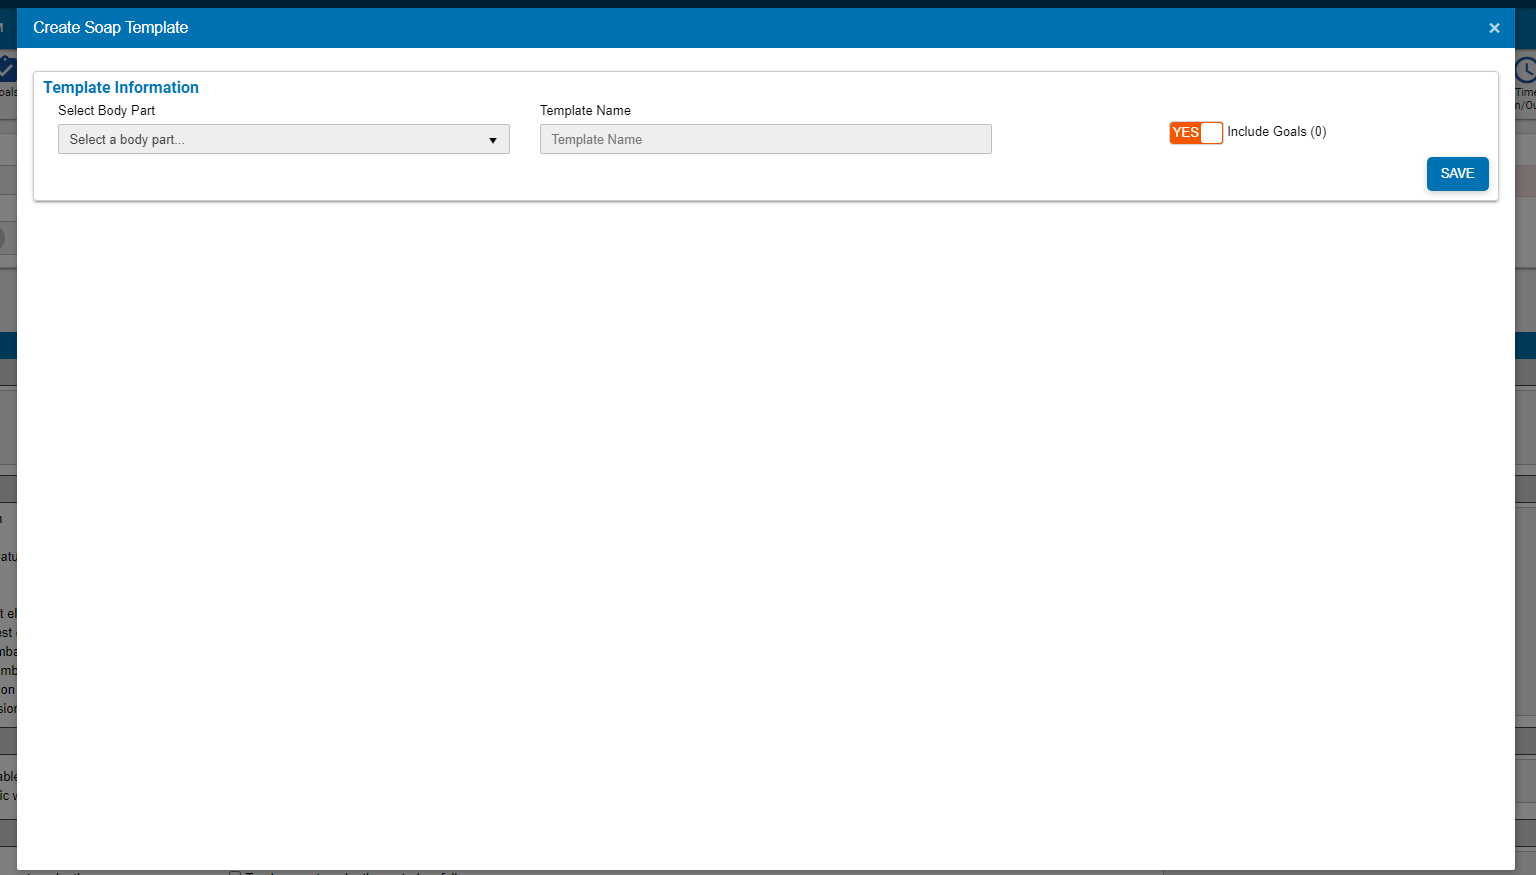1536x875 pixels.
Task: Click the Time In/Out clock icon
Action: coord(1525,70)
